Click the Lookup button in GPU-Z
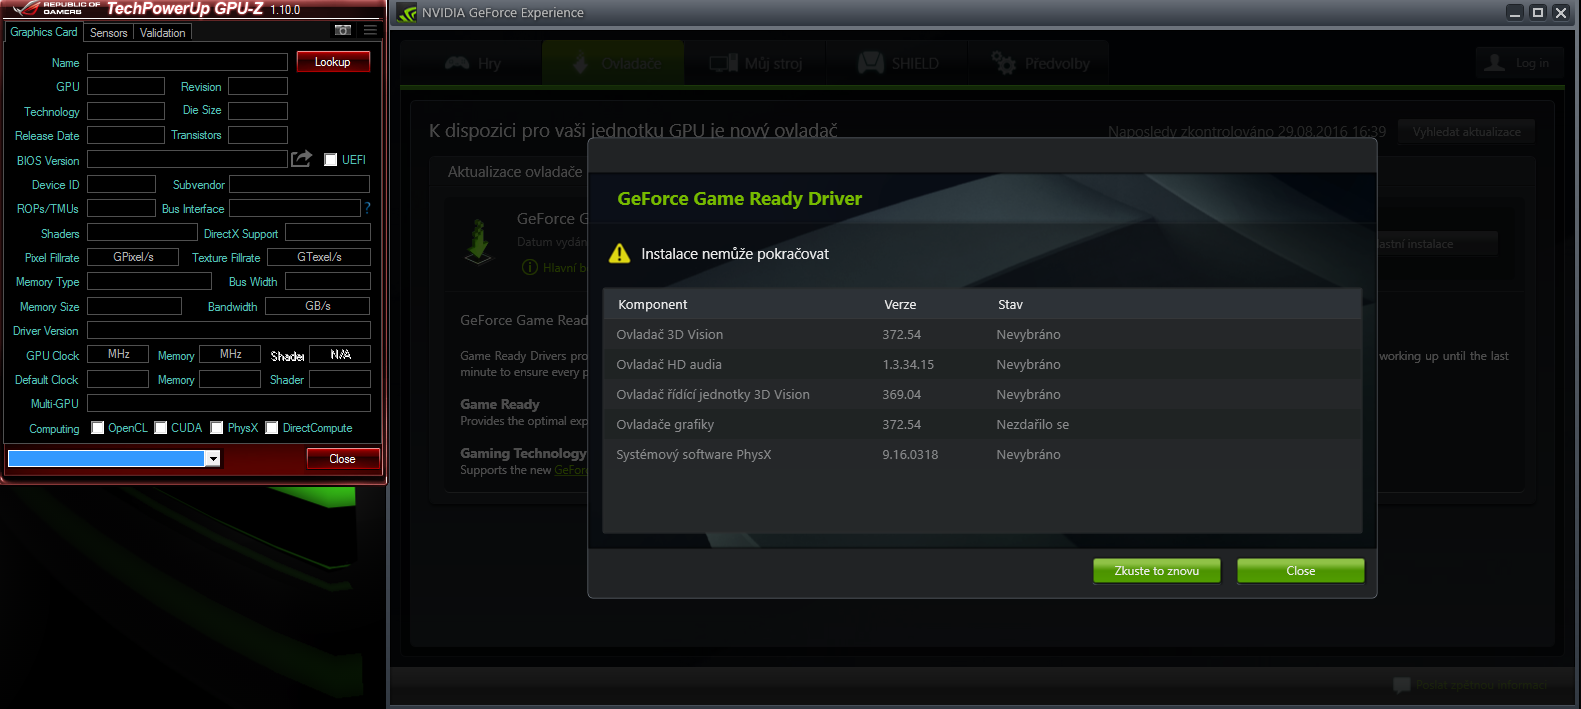 tap(333, 62)
